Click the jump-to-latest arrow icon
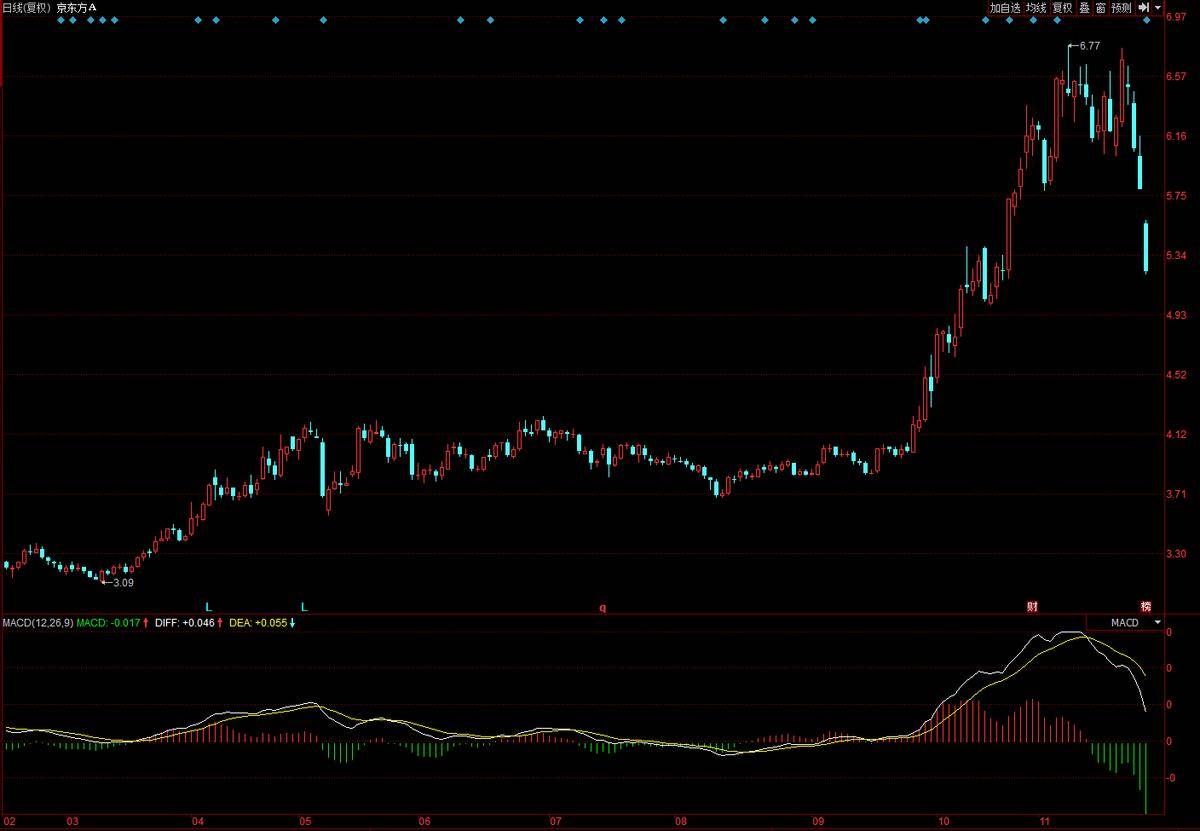This screenshot has height=831, width=1200. click(1143, 7)
